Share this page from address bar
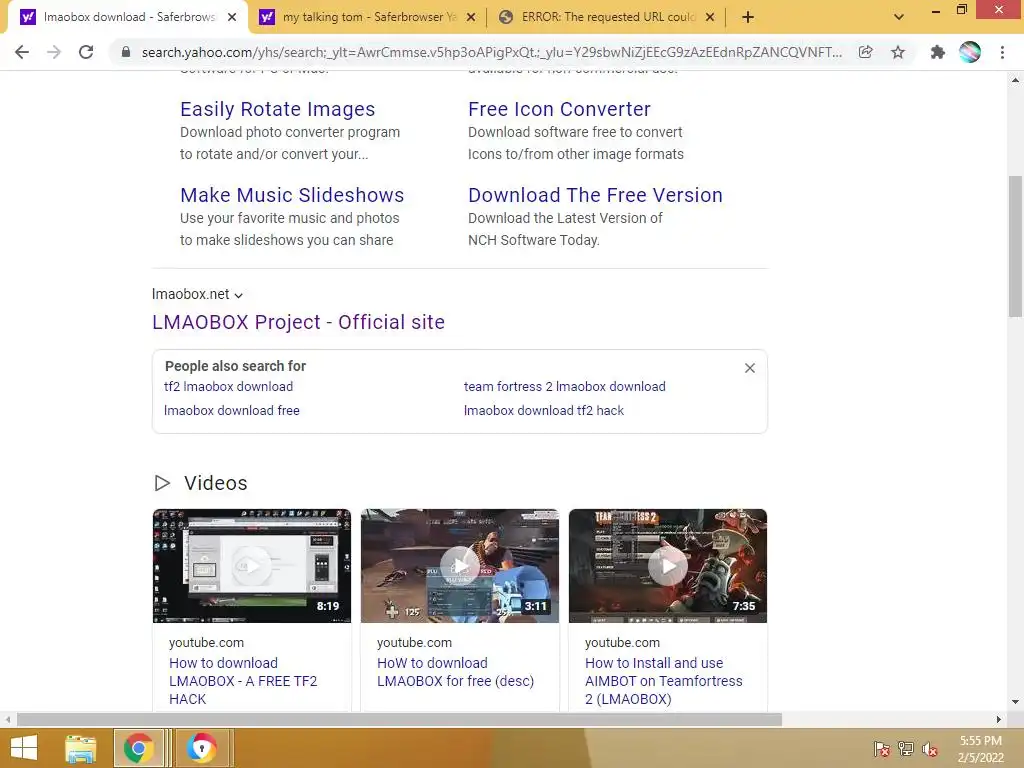Screen dimensions: 1024x768 click(x=865, y=52)
